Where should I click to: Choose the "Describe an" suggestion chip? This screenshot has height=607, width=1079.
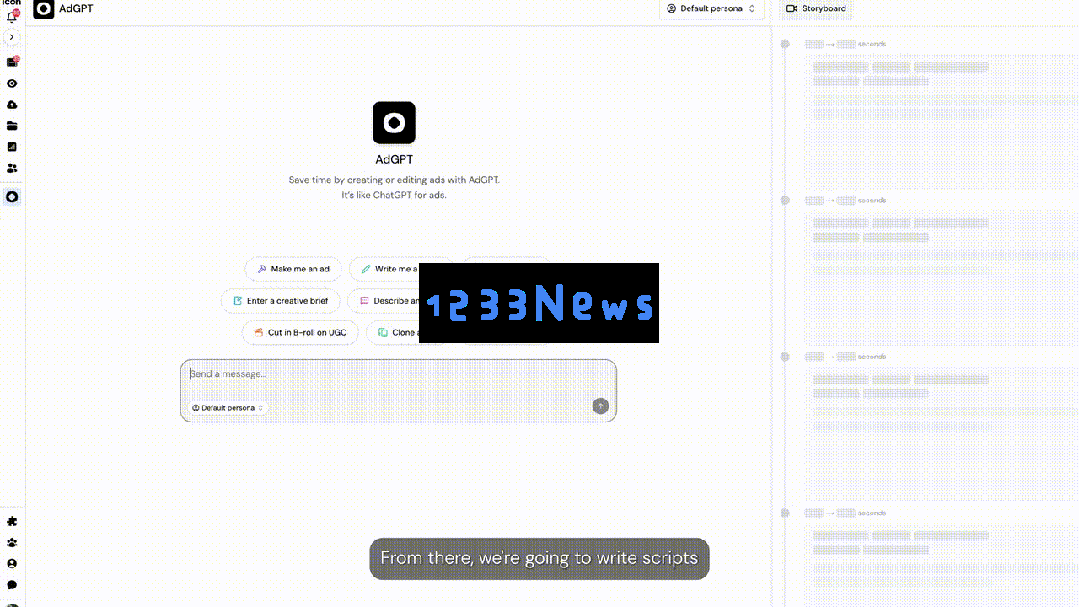[x=384, y=301]
